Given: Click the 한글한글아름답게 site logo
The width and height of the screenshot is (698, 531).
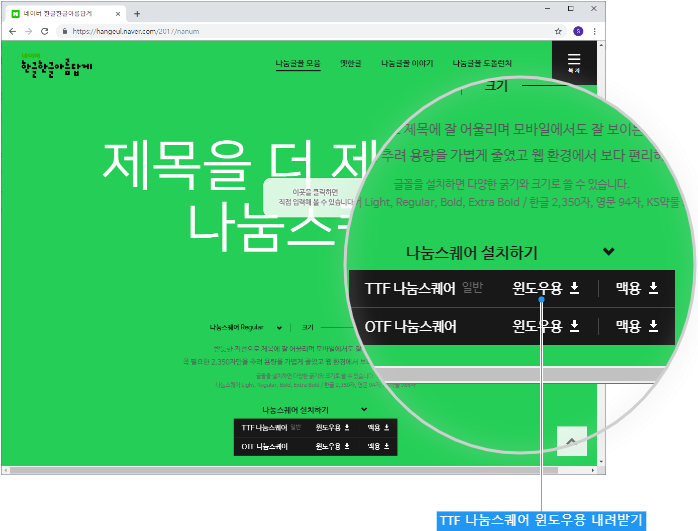Looking at the screenshot, I should pos(57,66).
